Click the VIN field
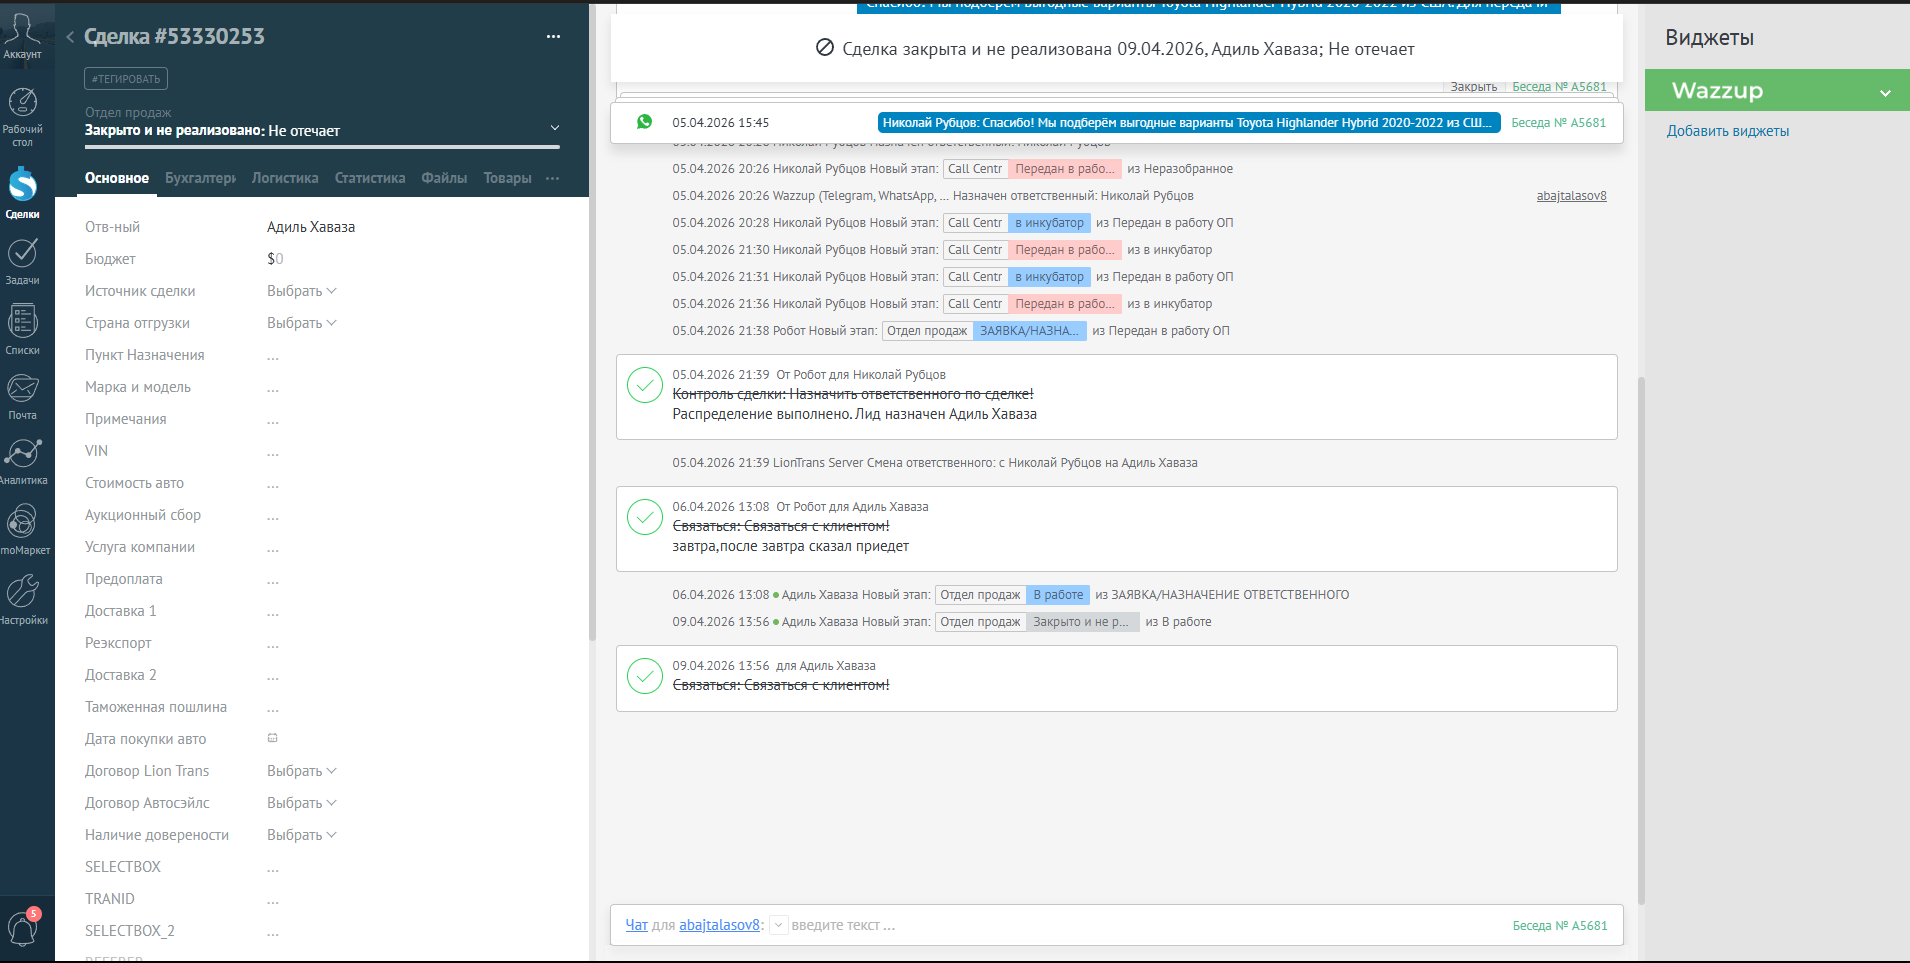The image size is (1910, 963). point(273,451)
